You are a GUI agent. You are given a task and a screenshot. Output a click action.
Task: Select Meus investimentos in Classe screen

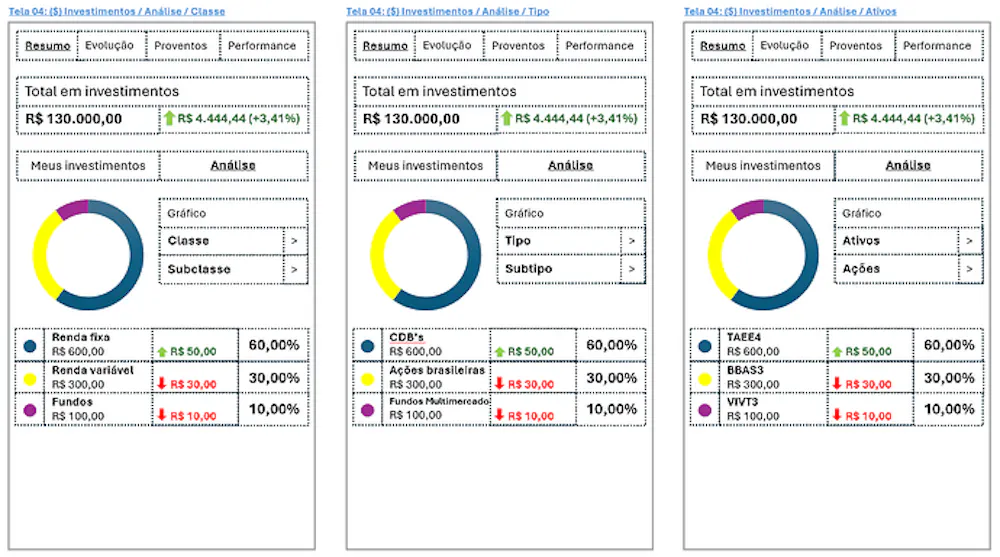(x=88, y=166)
